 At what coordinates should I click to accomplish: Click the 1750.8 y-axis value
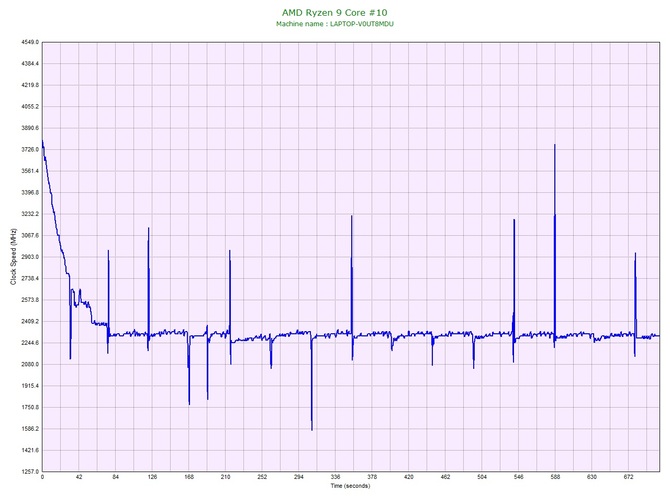[29, 407]
